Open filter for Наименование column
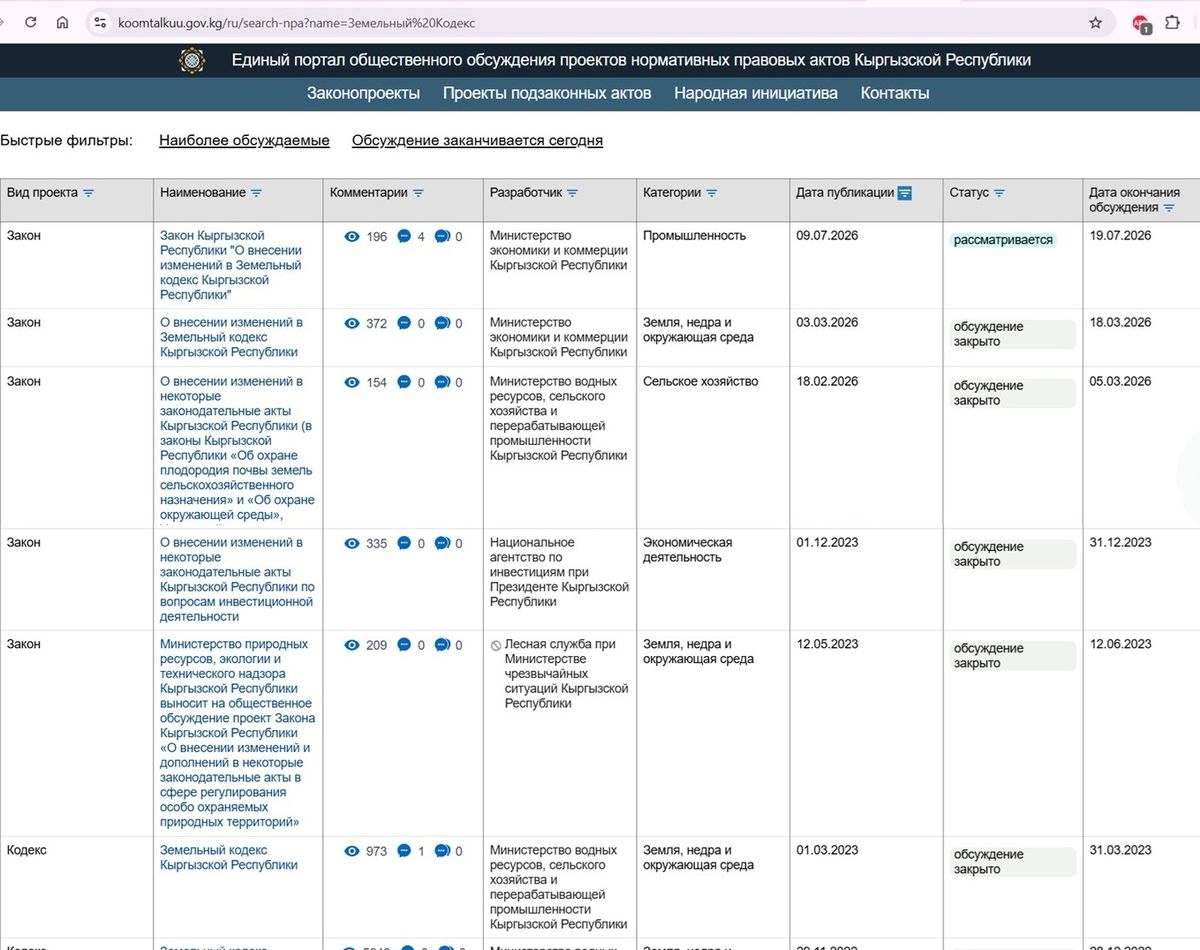Image resolution: width=1200 pixels, height=950 pixels. coord(256,193)
